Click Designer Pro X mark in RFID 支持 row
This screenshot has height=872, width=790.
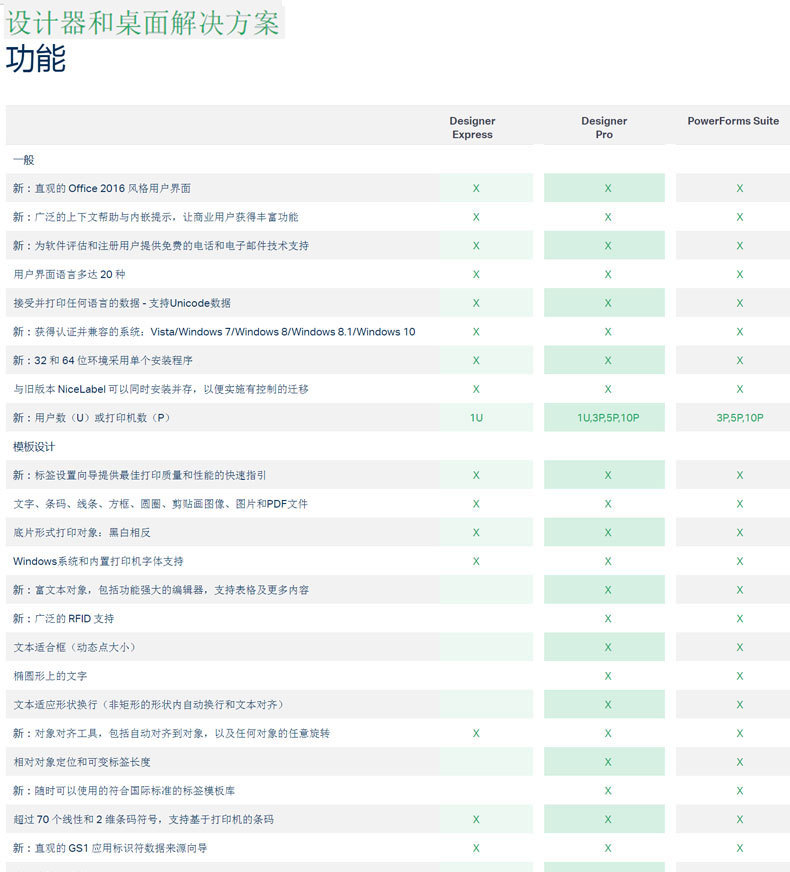(x=608, y=618)
